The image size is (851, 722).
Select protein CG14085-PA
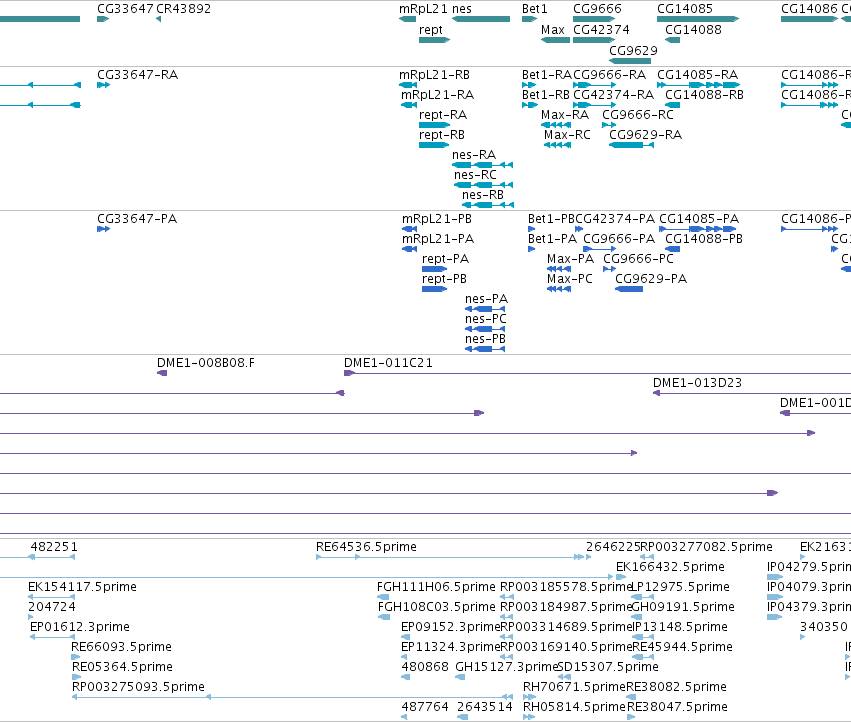[x=697, y=229]
